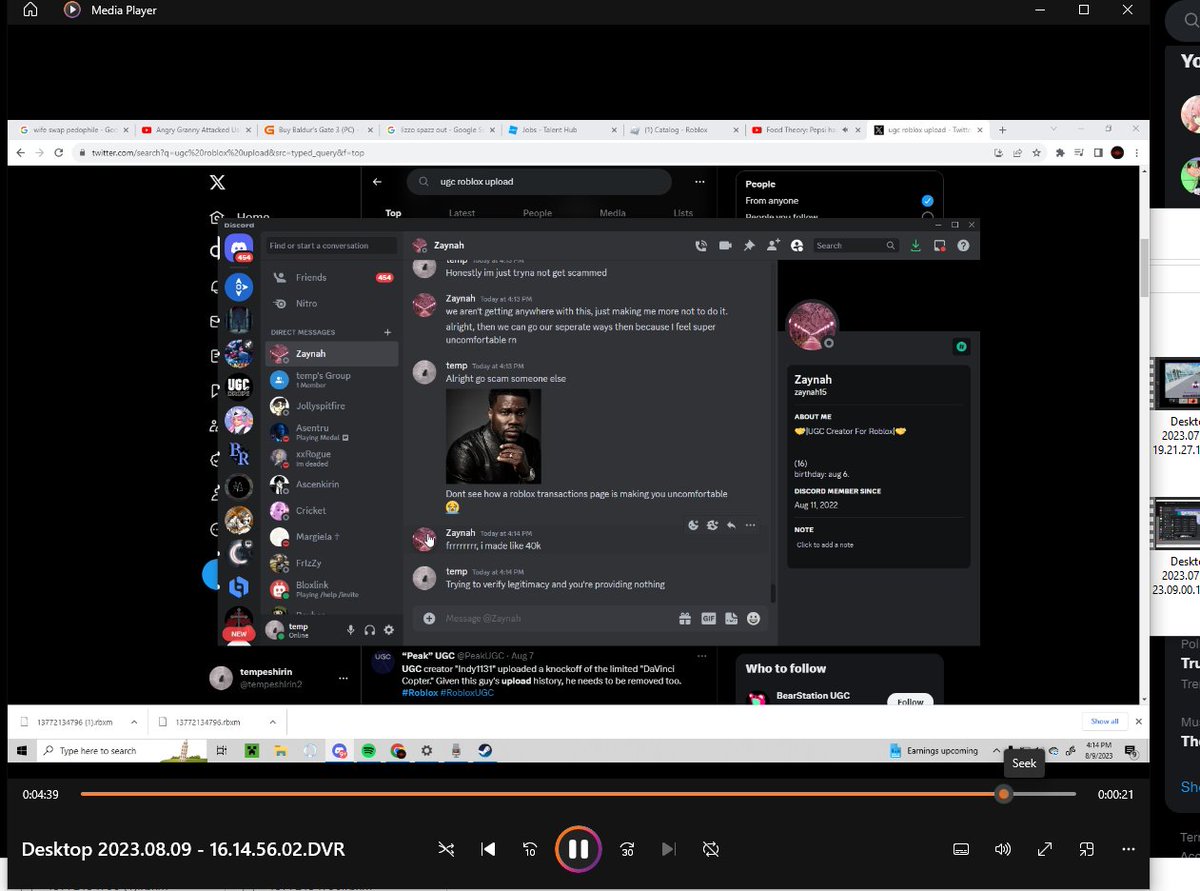Open the gift icon in message bar
Screen dimensions: 1200x891
(685, 619)
